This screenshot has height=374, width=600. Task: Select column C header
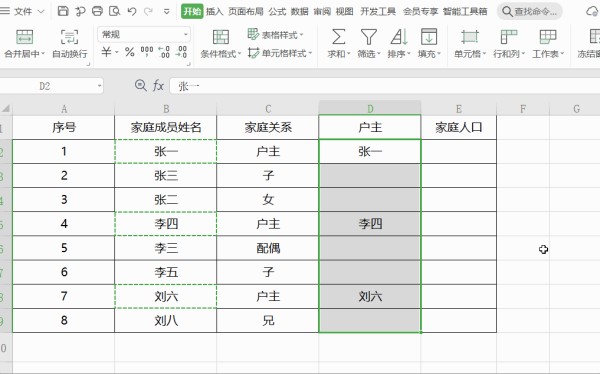[268, 109]
